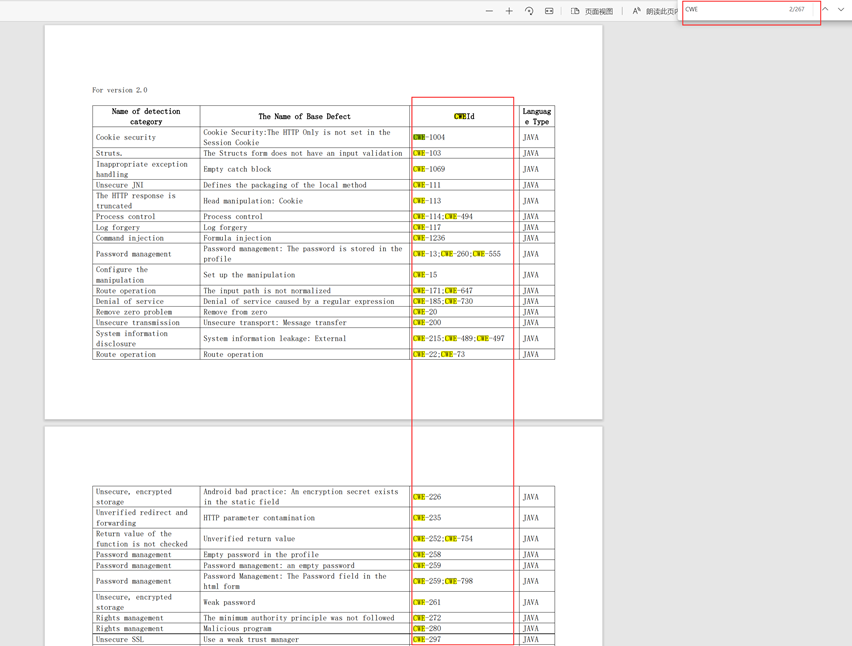Select the CWE-226 highlighted entry
Viewport: 852px width, 646px height.
427,497
